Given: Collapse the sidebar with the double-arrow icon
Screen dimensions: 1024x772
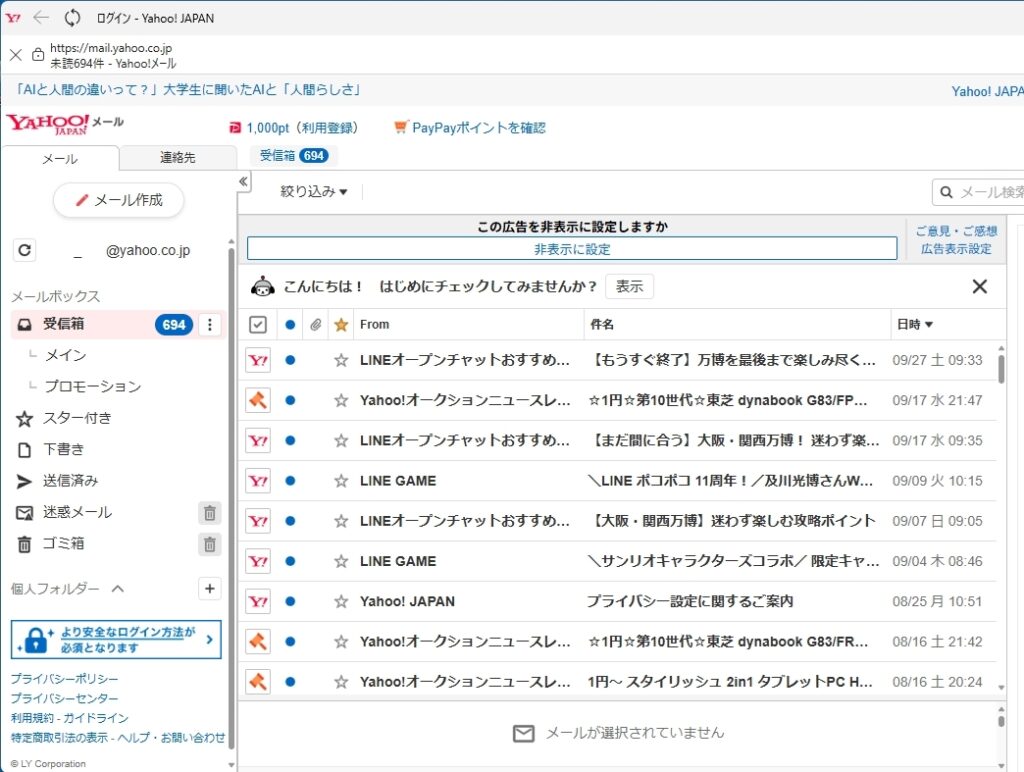Looking at the screenshot, I should click(243, 182).
